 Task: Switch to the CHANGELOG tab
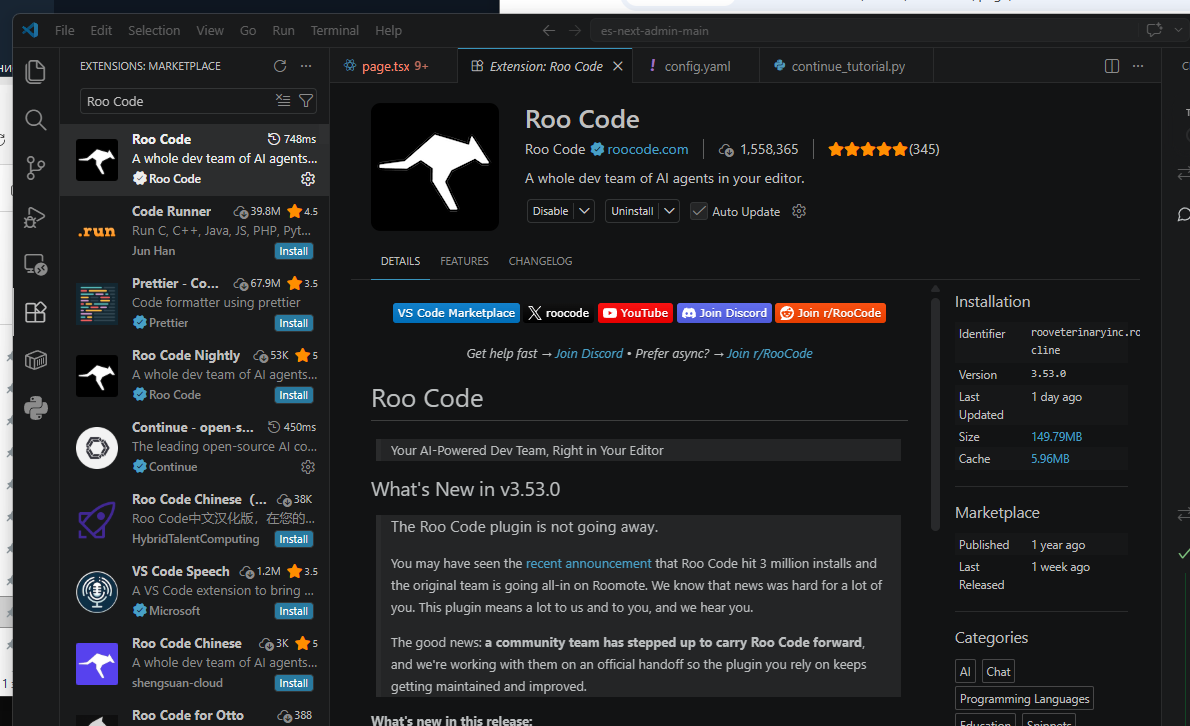[540, 261]
